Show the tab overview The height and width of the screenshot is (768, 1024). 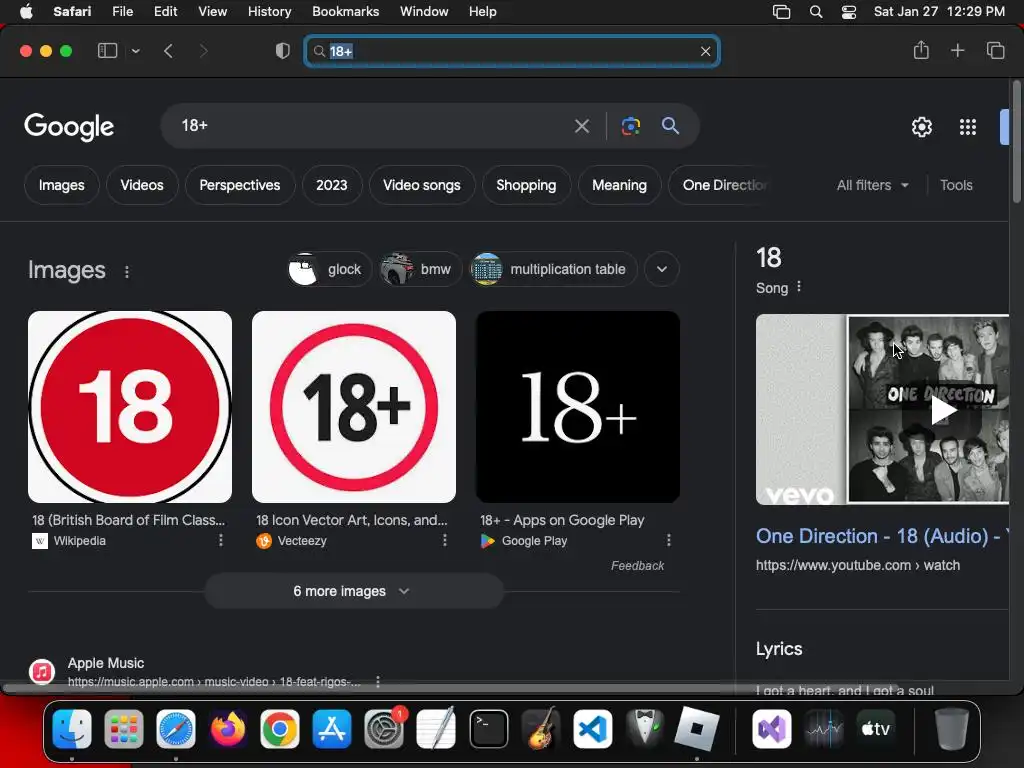[995, 50]
